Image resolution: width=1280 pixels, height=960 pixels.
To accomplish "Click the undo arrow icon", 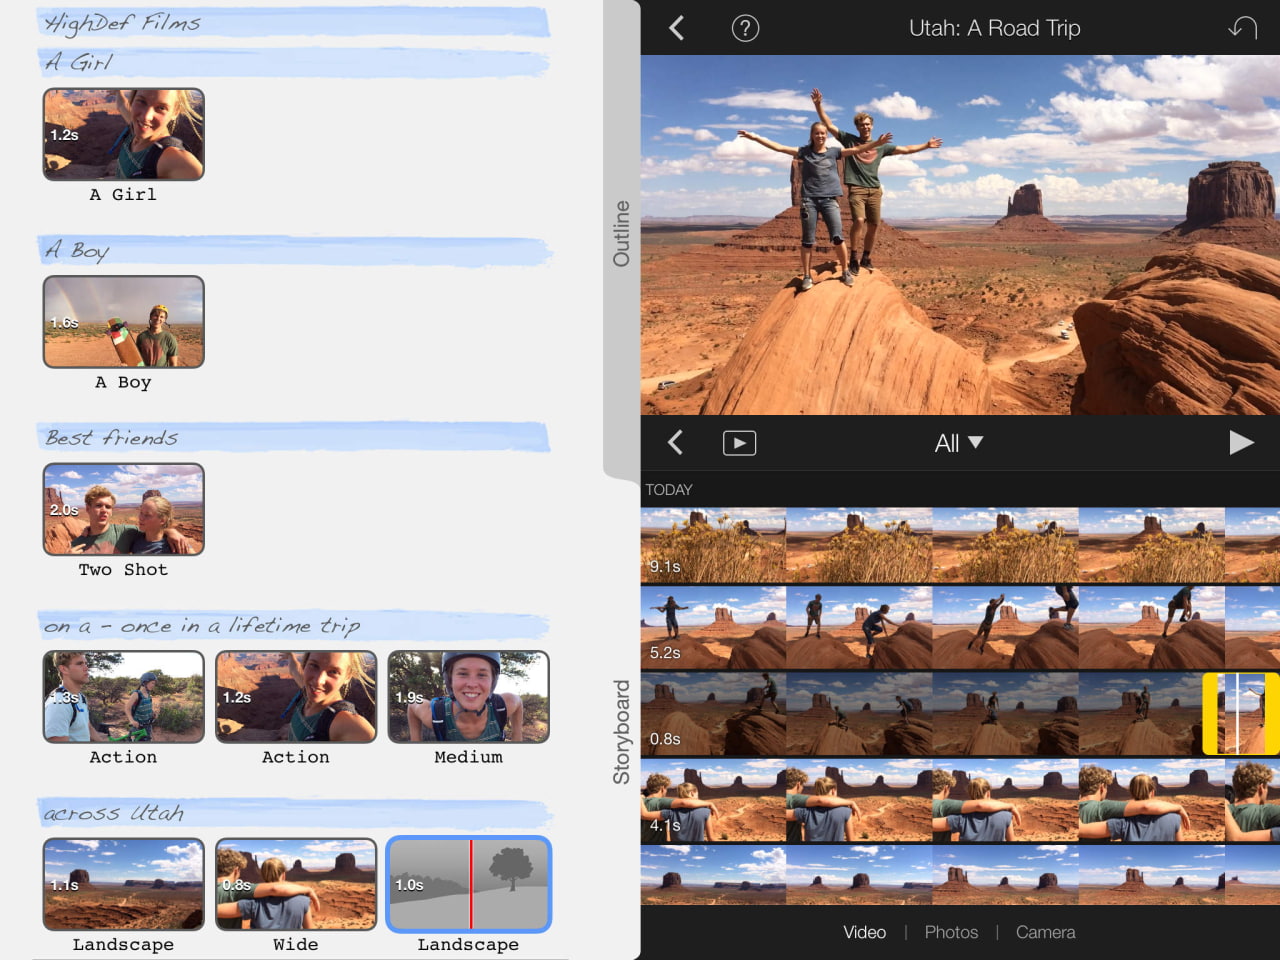I will (1242, 28).
